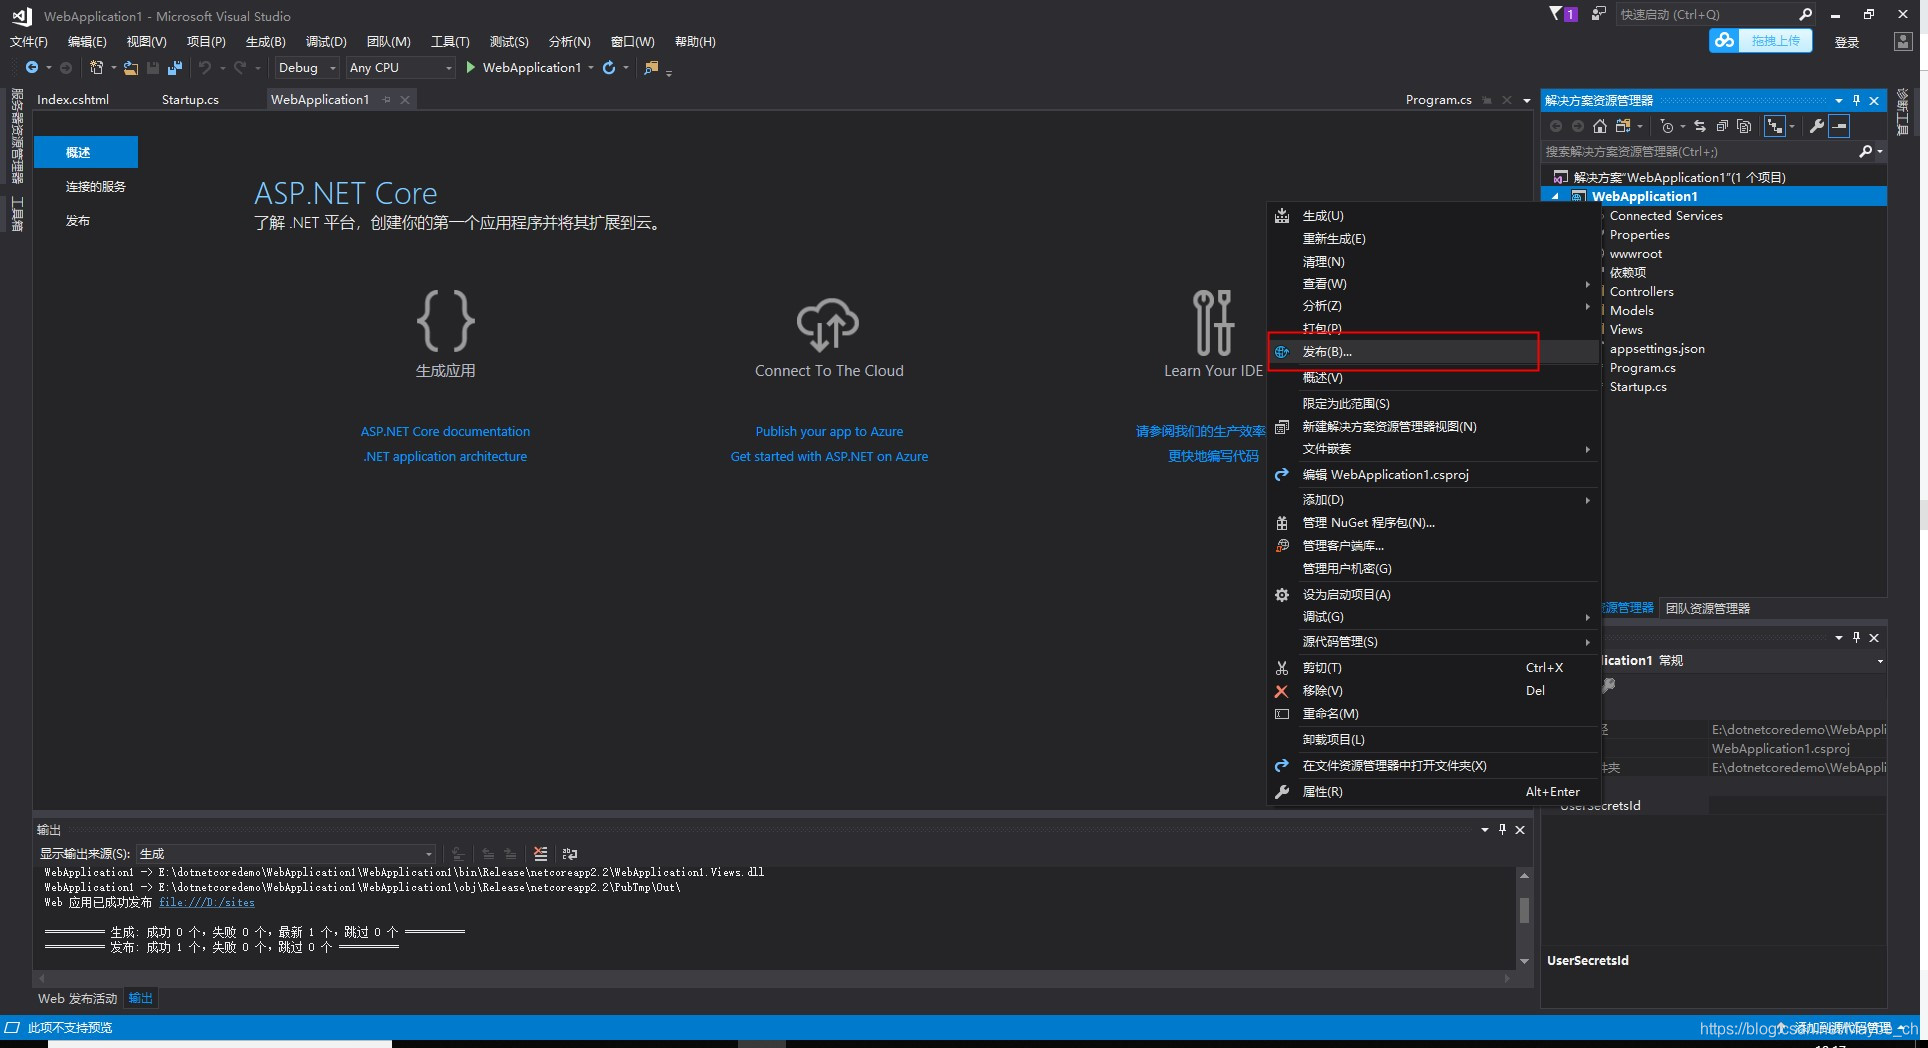Image resolution: width=1928 pixels, height=1048 pixels.
Task: Open the document tab overflow dropdown
Action: coord(1527,100)
